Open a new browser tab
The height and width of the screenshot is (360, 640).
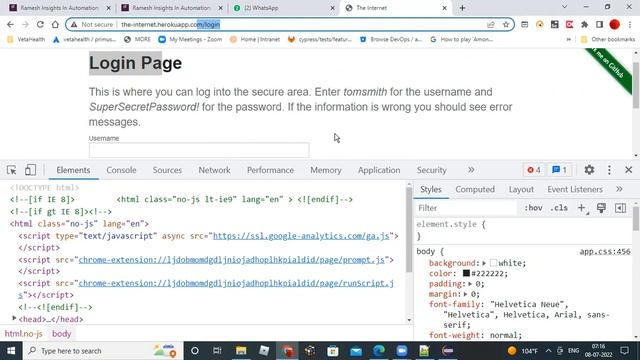tap(462, 8)
